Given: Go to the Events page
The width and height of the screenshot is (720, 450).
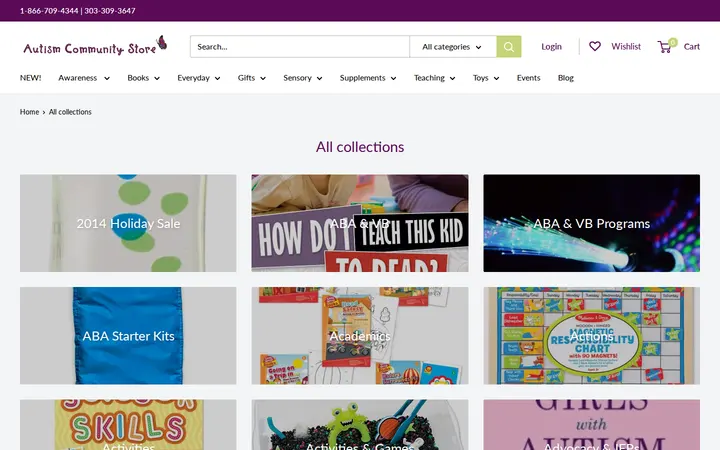Looking at the screenshot, I should [x=529, y=78].
